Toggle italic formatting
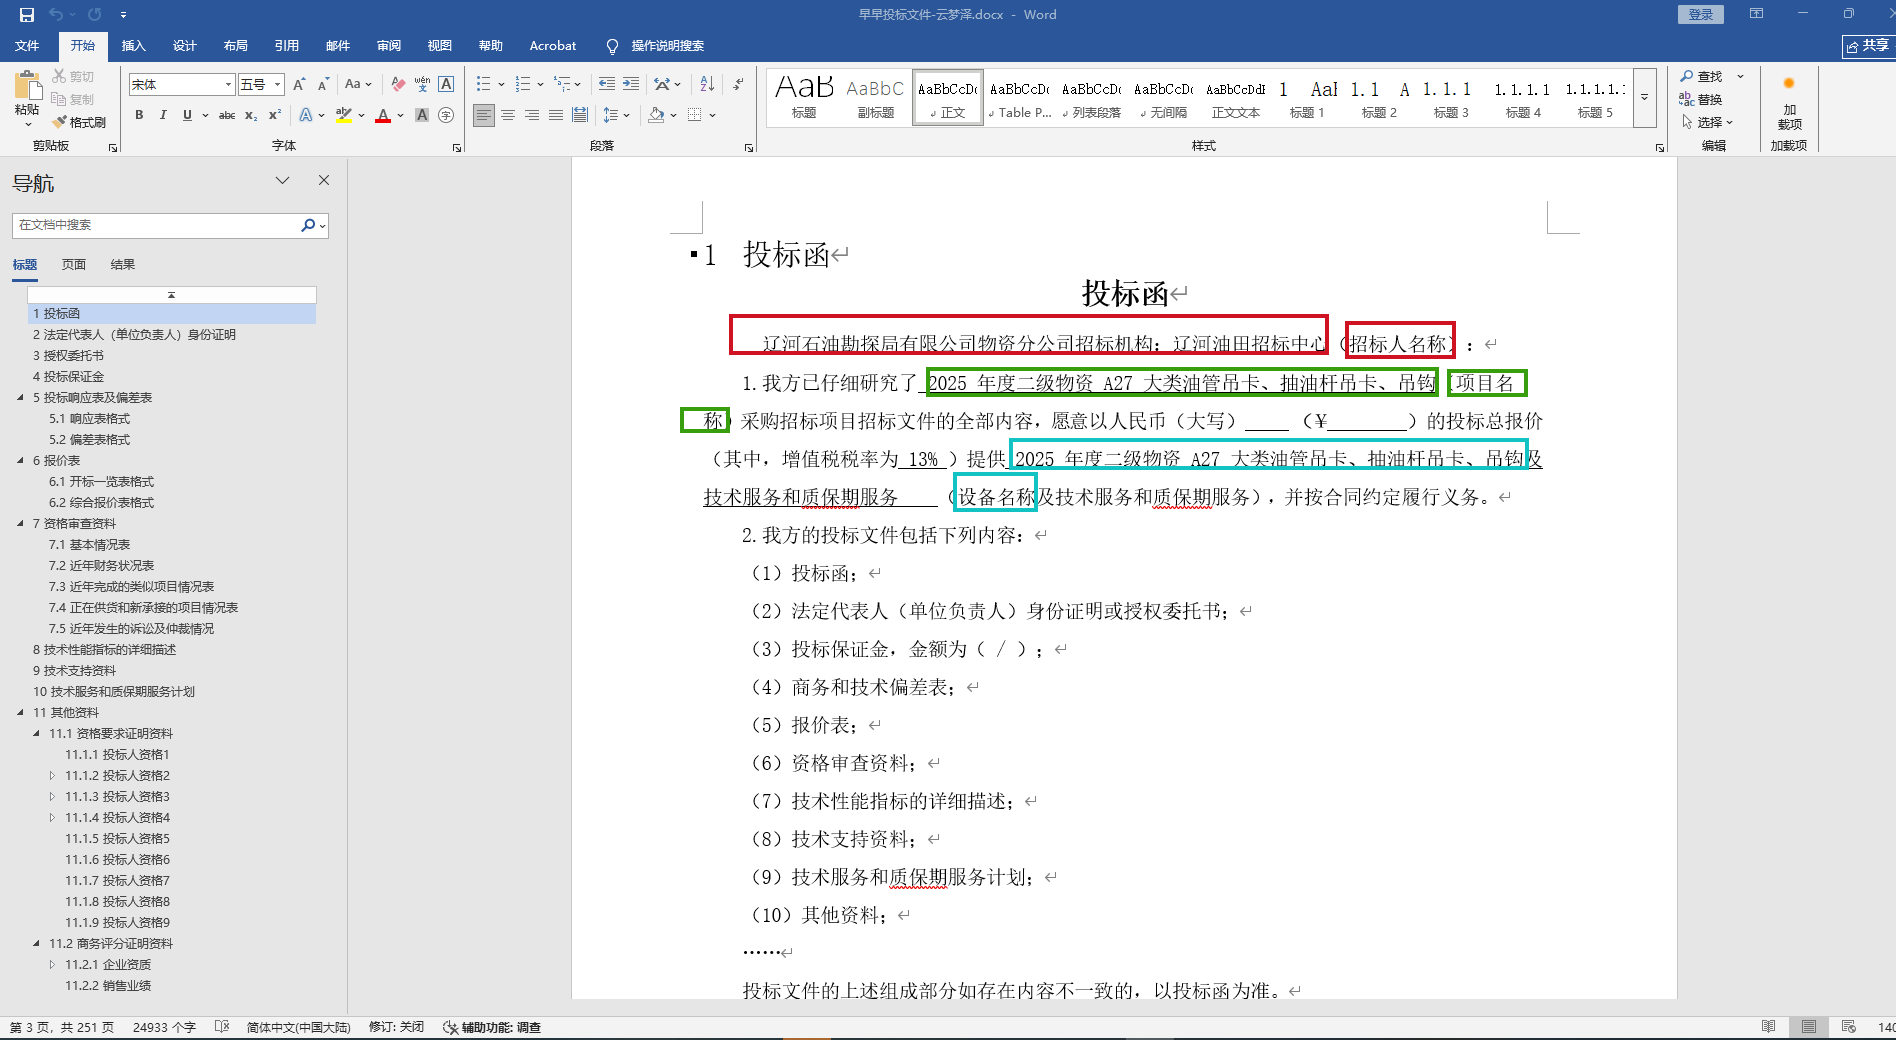The width and height of the screenshot is (1896, 1040). point(163,115)
